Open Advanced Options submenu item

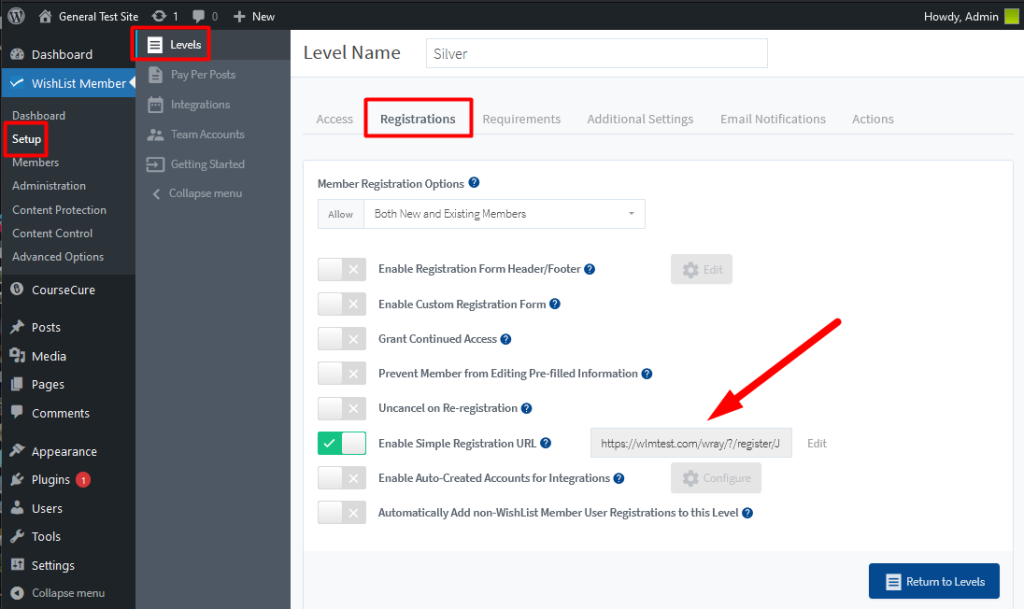point(58,257)
